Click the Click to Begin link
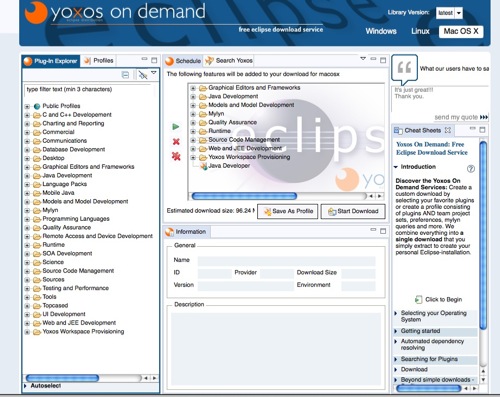 [443, 299]
